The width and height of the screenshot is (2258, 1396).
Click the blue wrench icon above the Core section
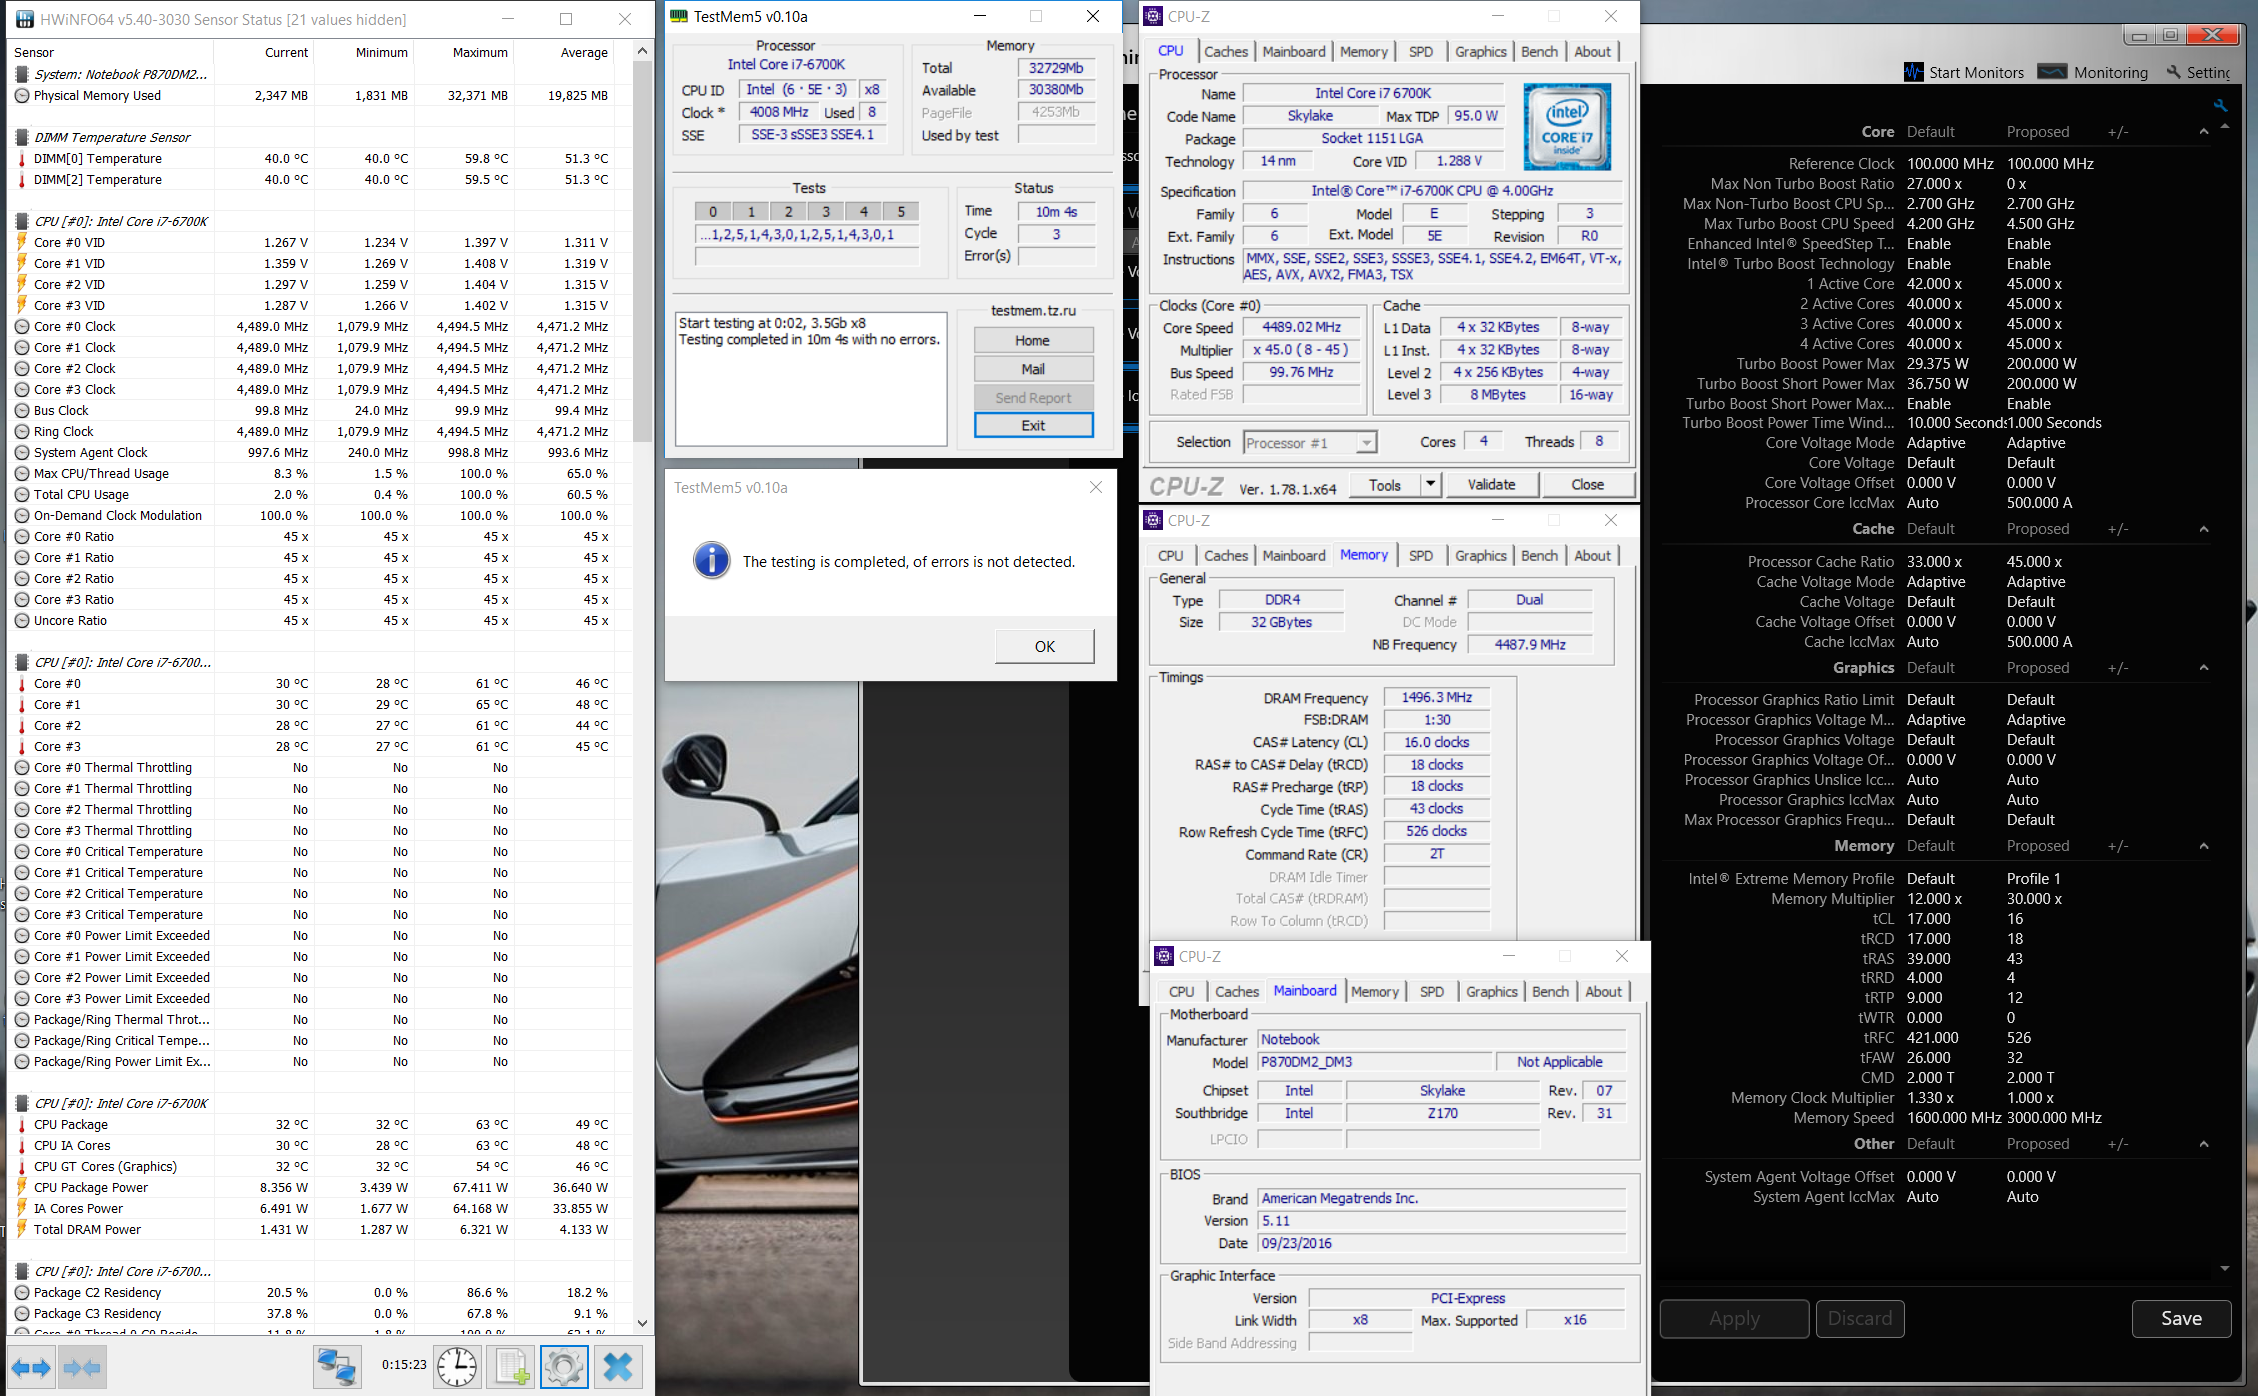[2220, 105]
